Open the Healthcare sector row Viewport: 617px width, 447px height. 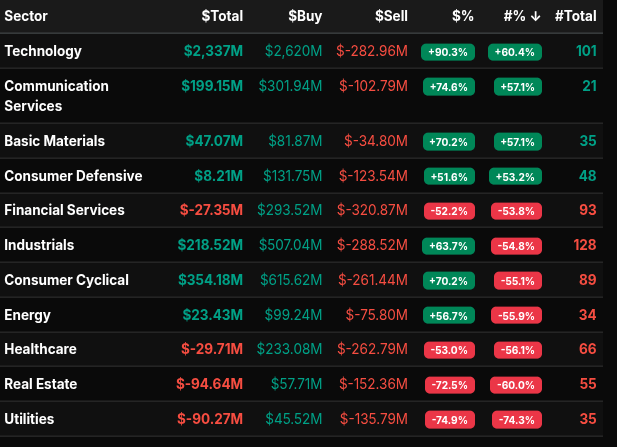[40, 349]
